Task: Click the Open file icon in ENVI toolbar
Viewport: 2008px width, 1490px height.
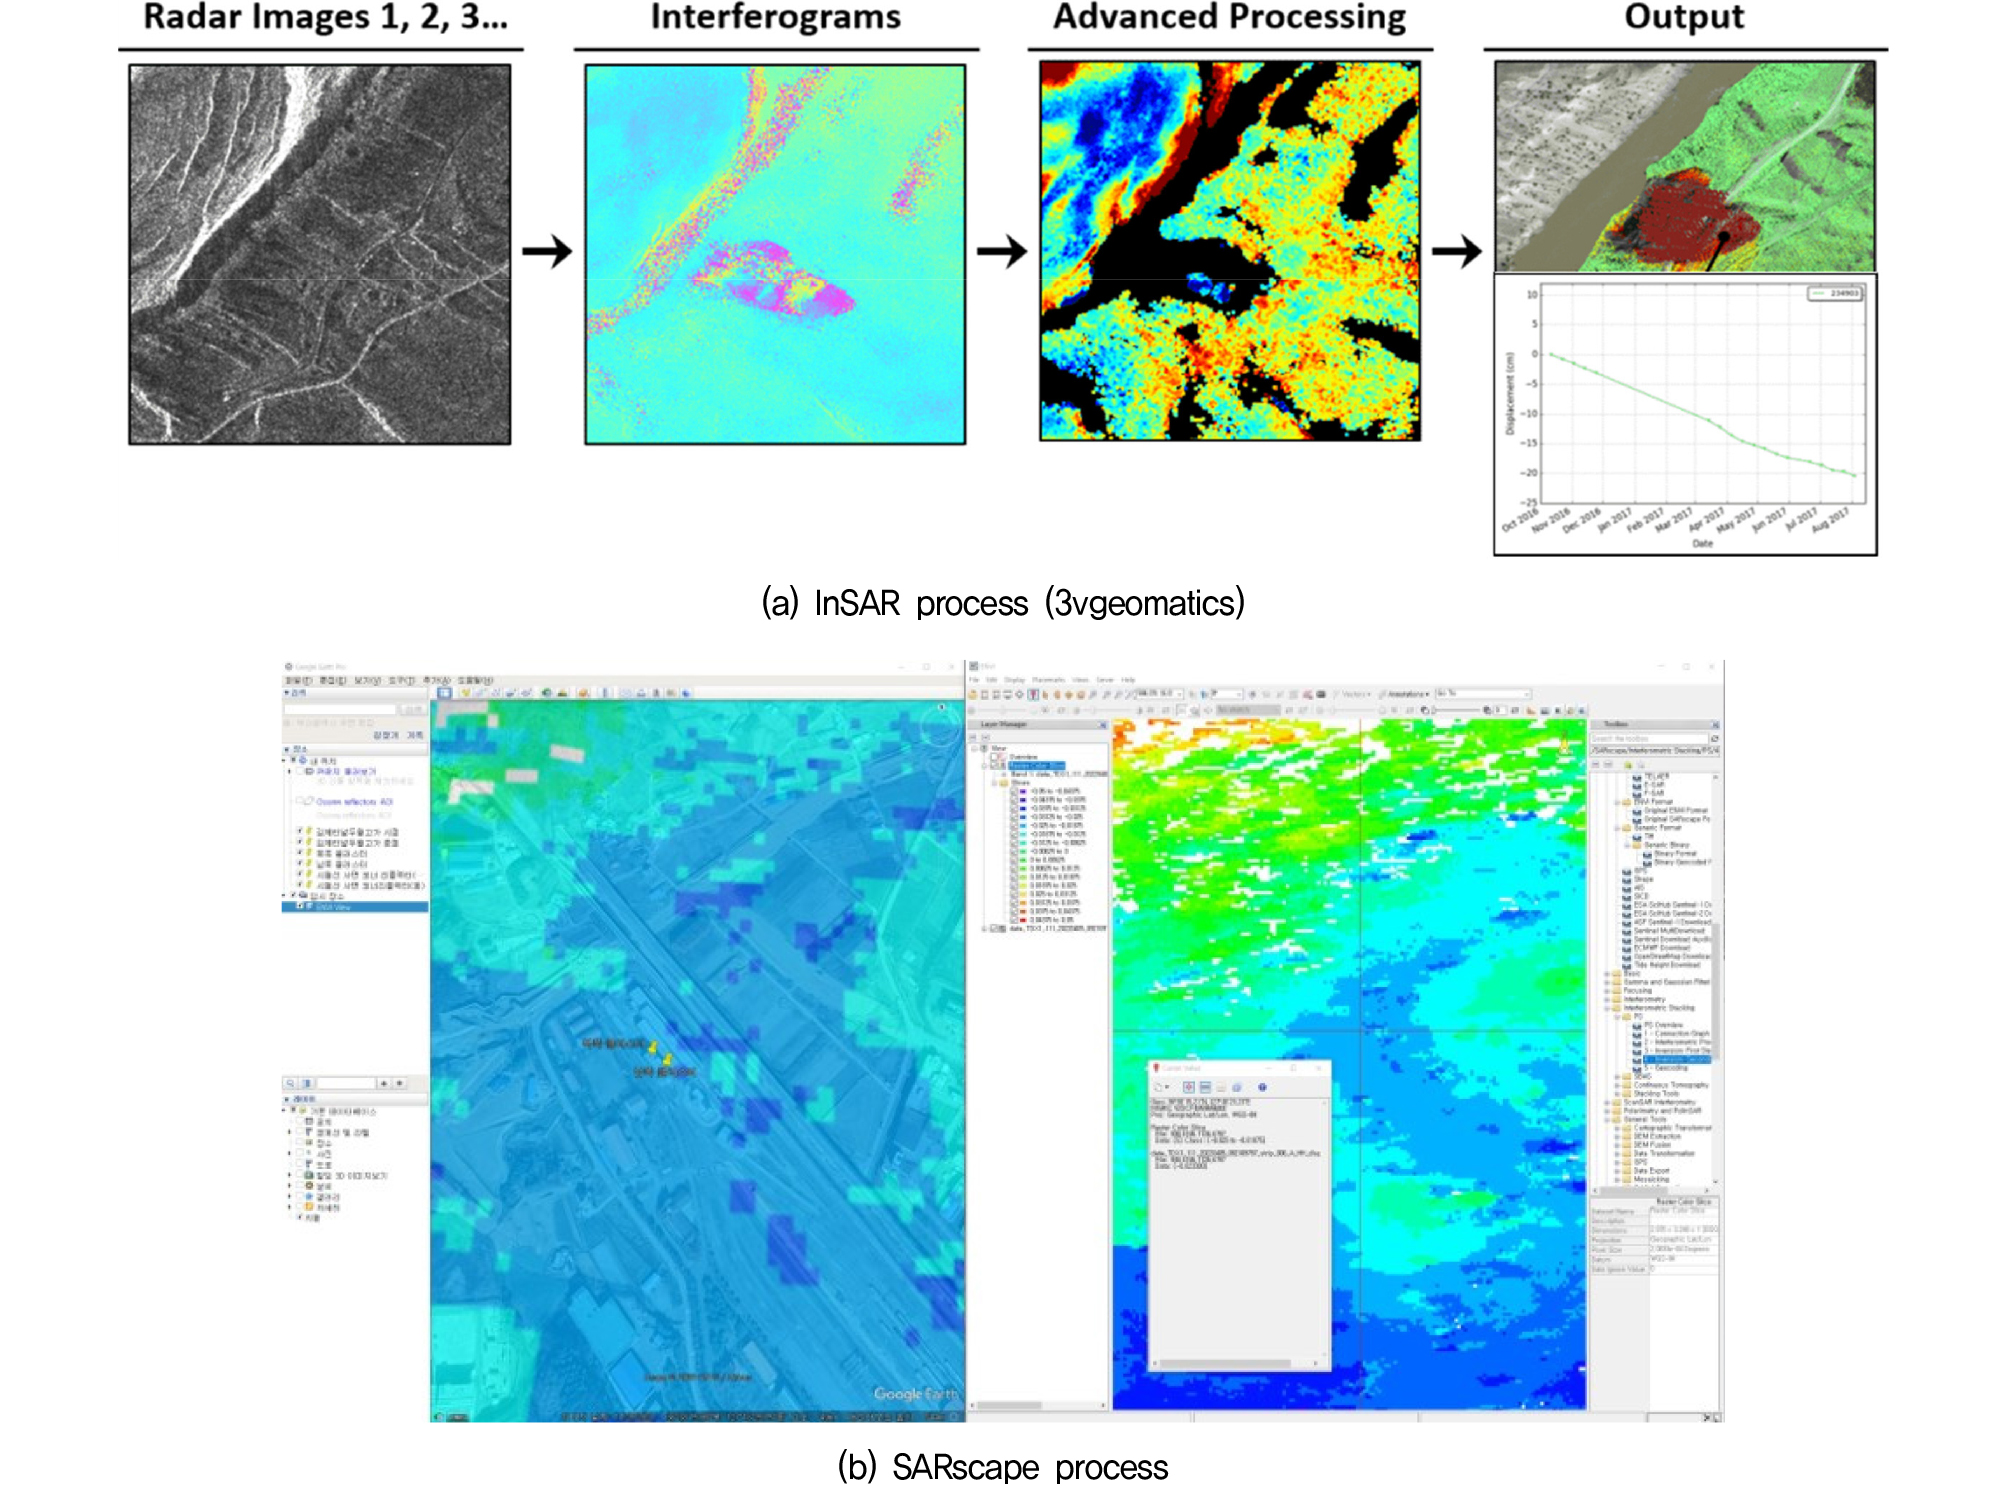Action: click(973, 694)
